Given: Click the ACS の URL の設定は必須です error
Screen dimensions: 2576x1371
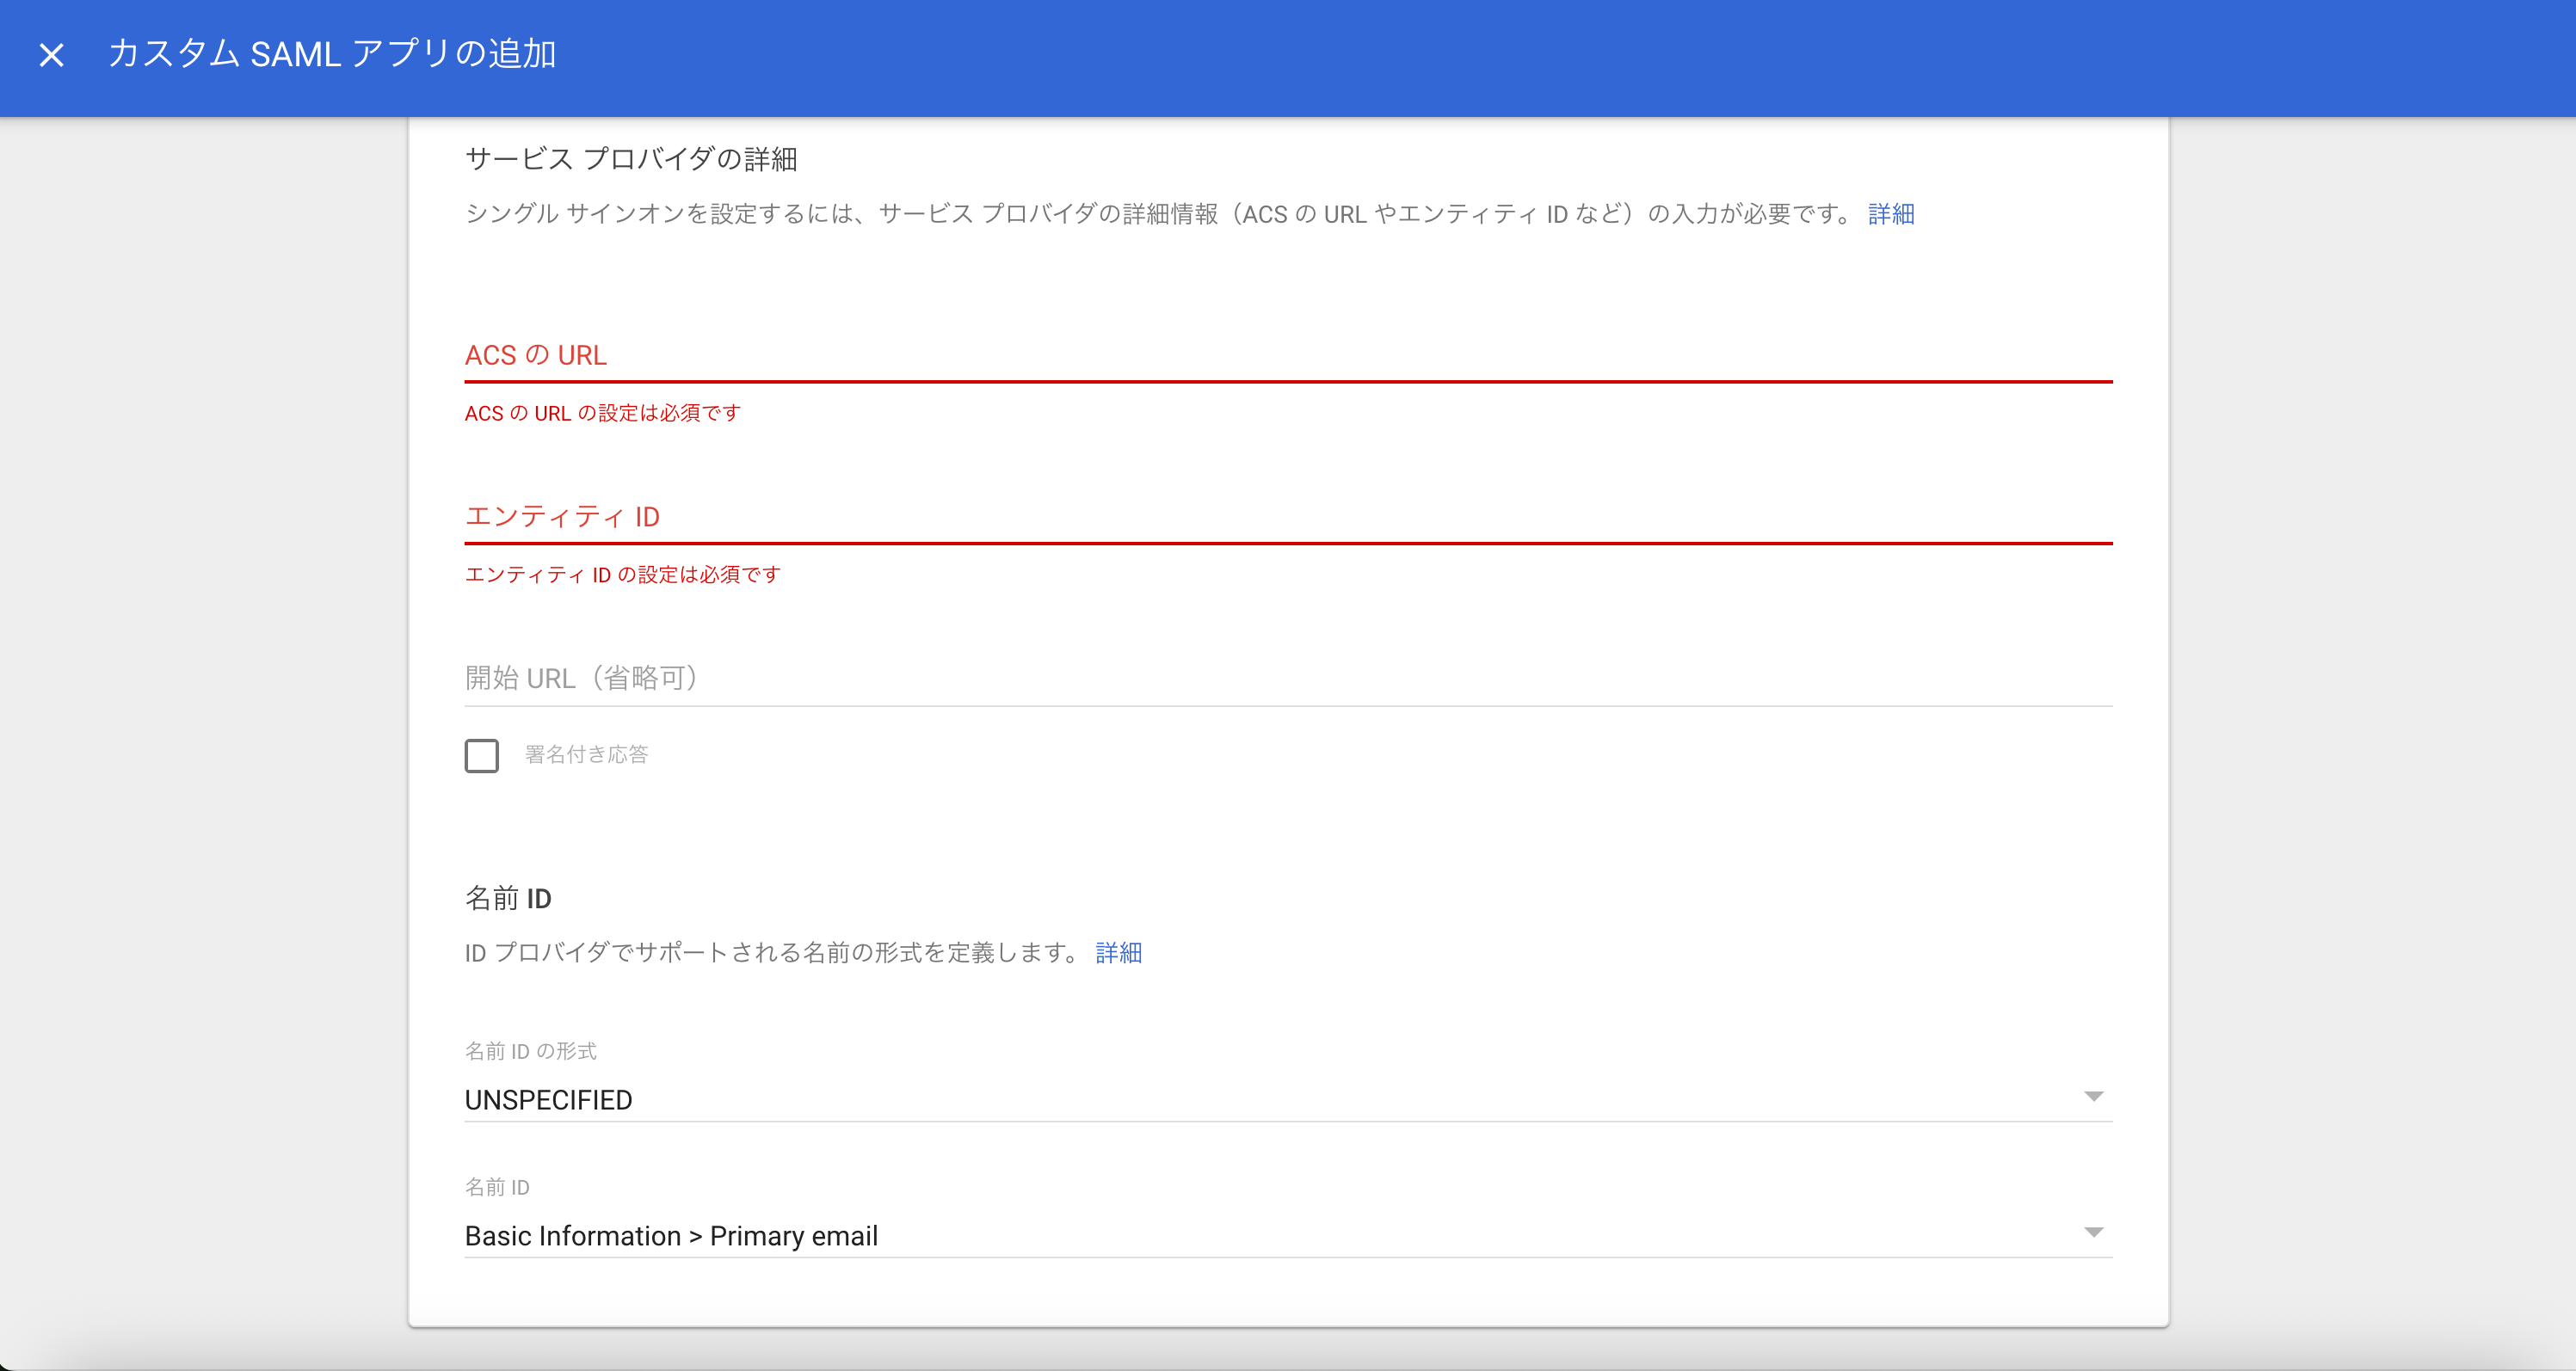Looking at the screenshot, I should point(602,413).
